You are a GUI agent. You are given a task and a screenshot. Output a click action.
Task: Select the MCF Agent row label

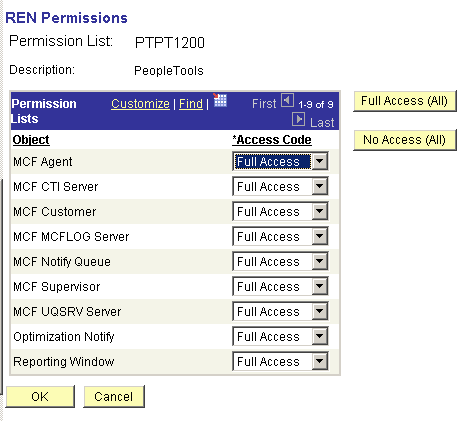tap(43, 162)
